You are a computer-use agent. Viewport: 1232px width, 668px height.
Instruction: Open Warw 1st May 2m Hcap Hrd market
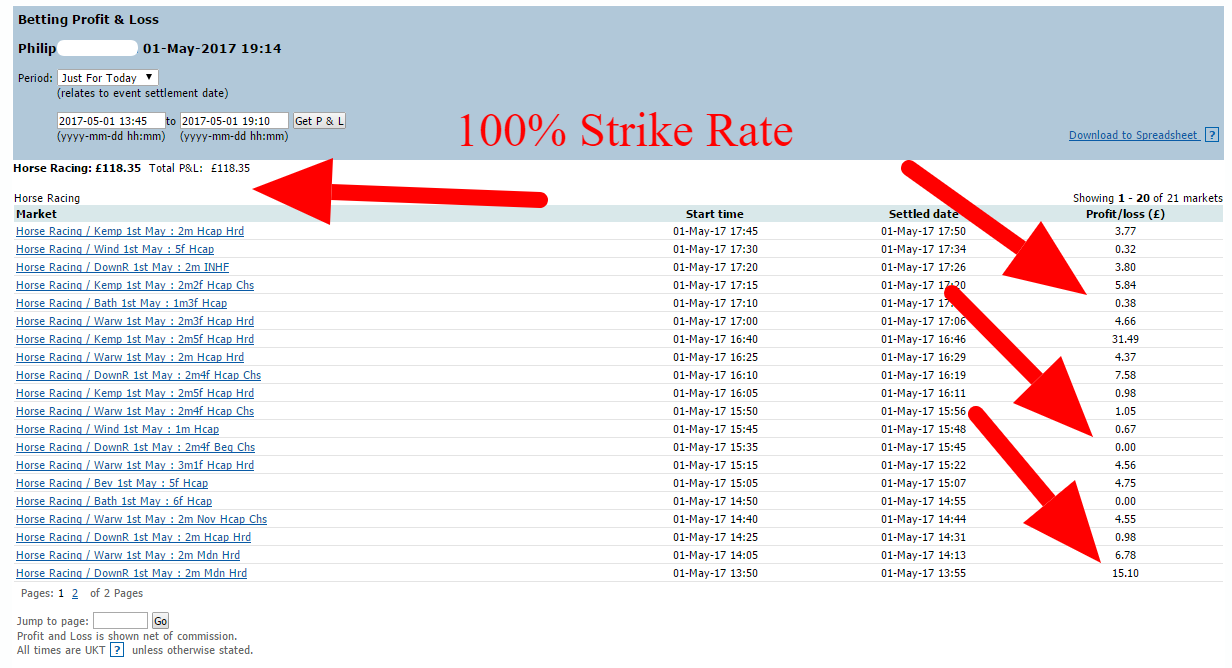[130, 357]
